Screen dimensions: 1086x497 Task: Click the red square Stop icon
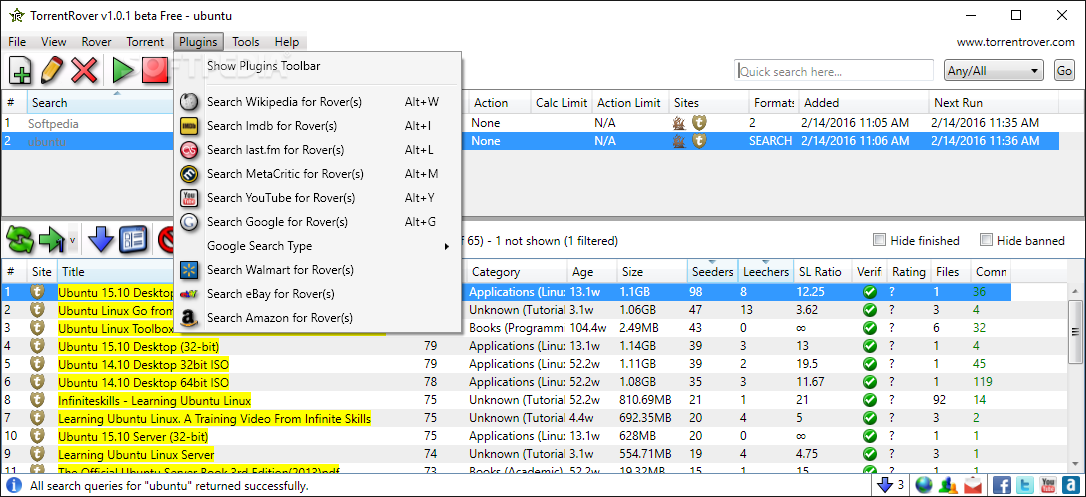155,71
